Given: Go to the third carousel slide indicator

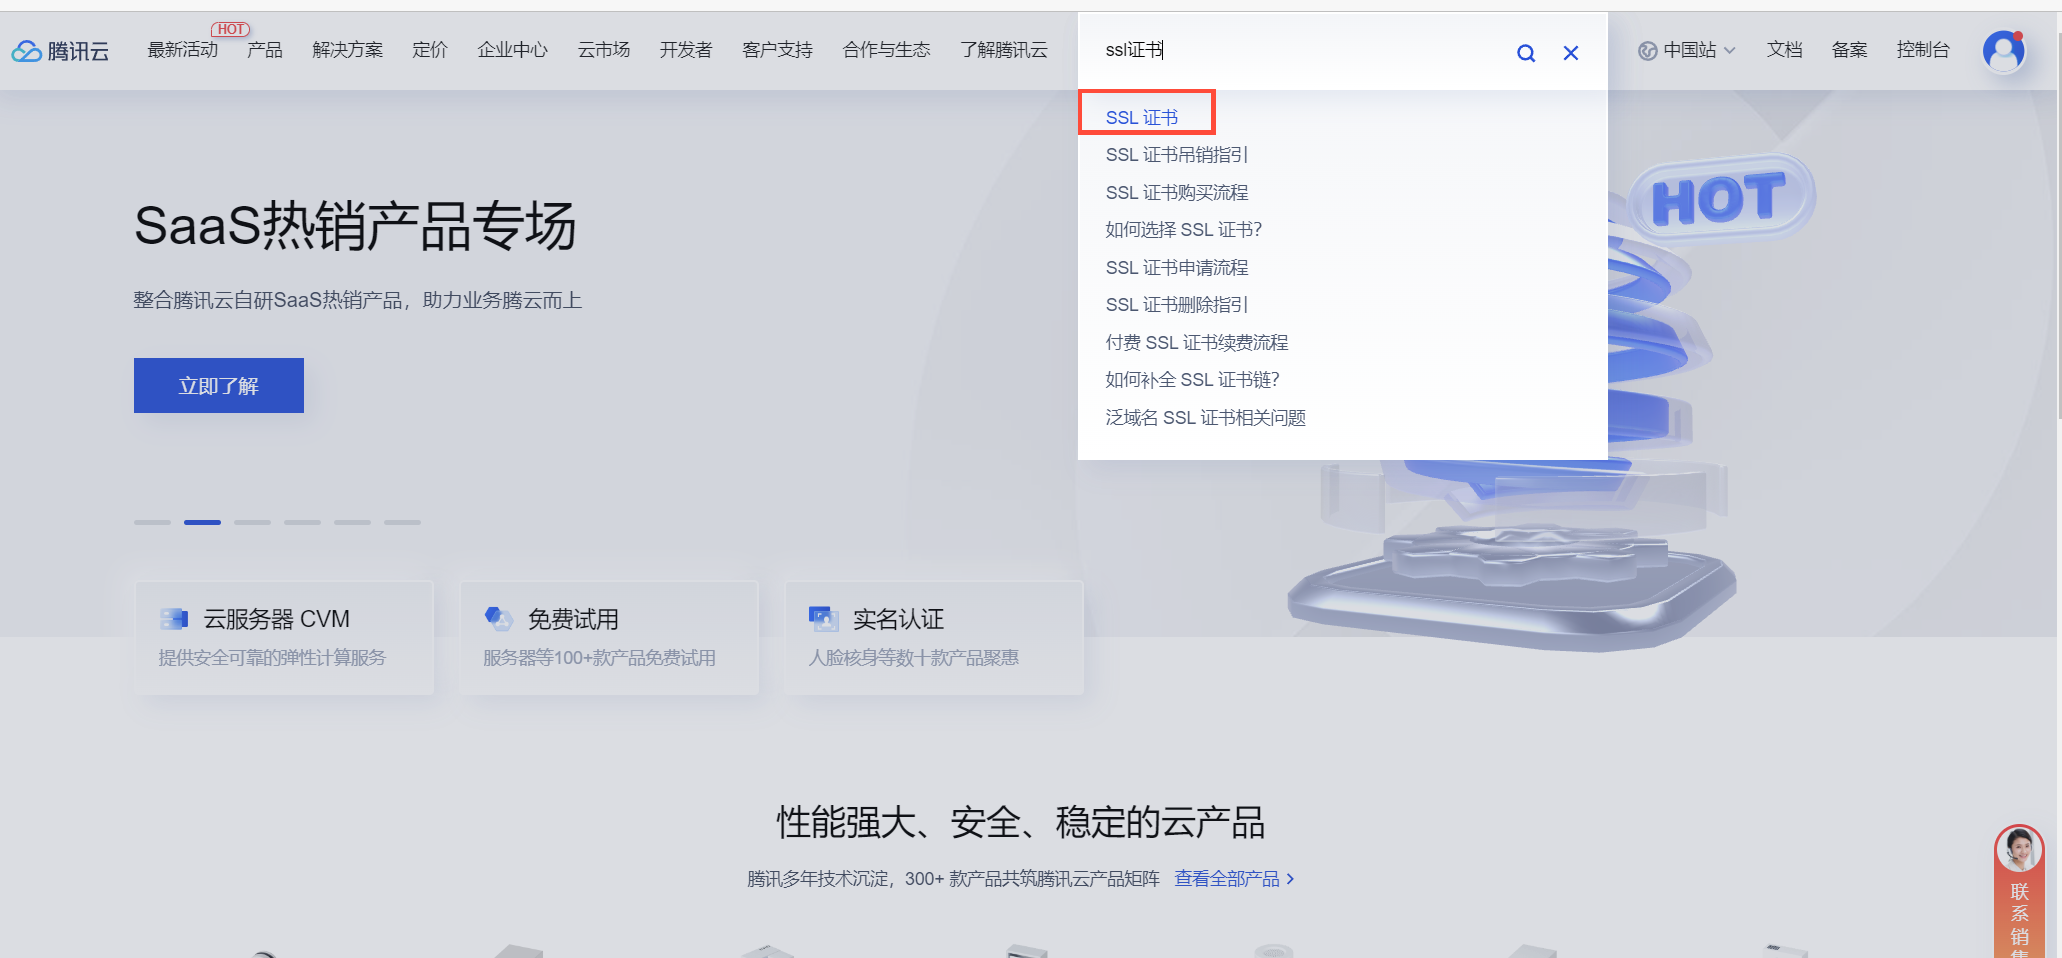Looking at the screenshot, I should tap(252, 522).
